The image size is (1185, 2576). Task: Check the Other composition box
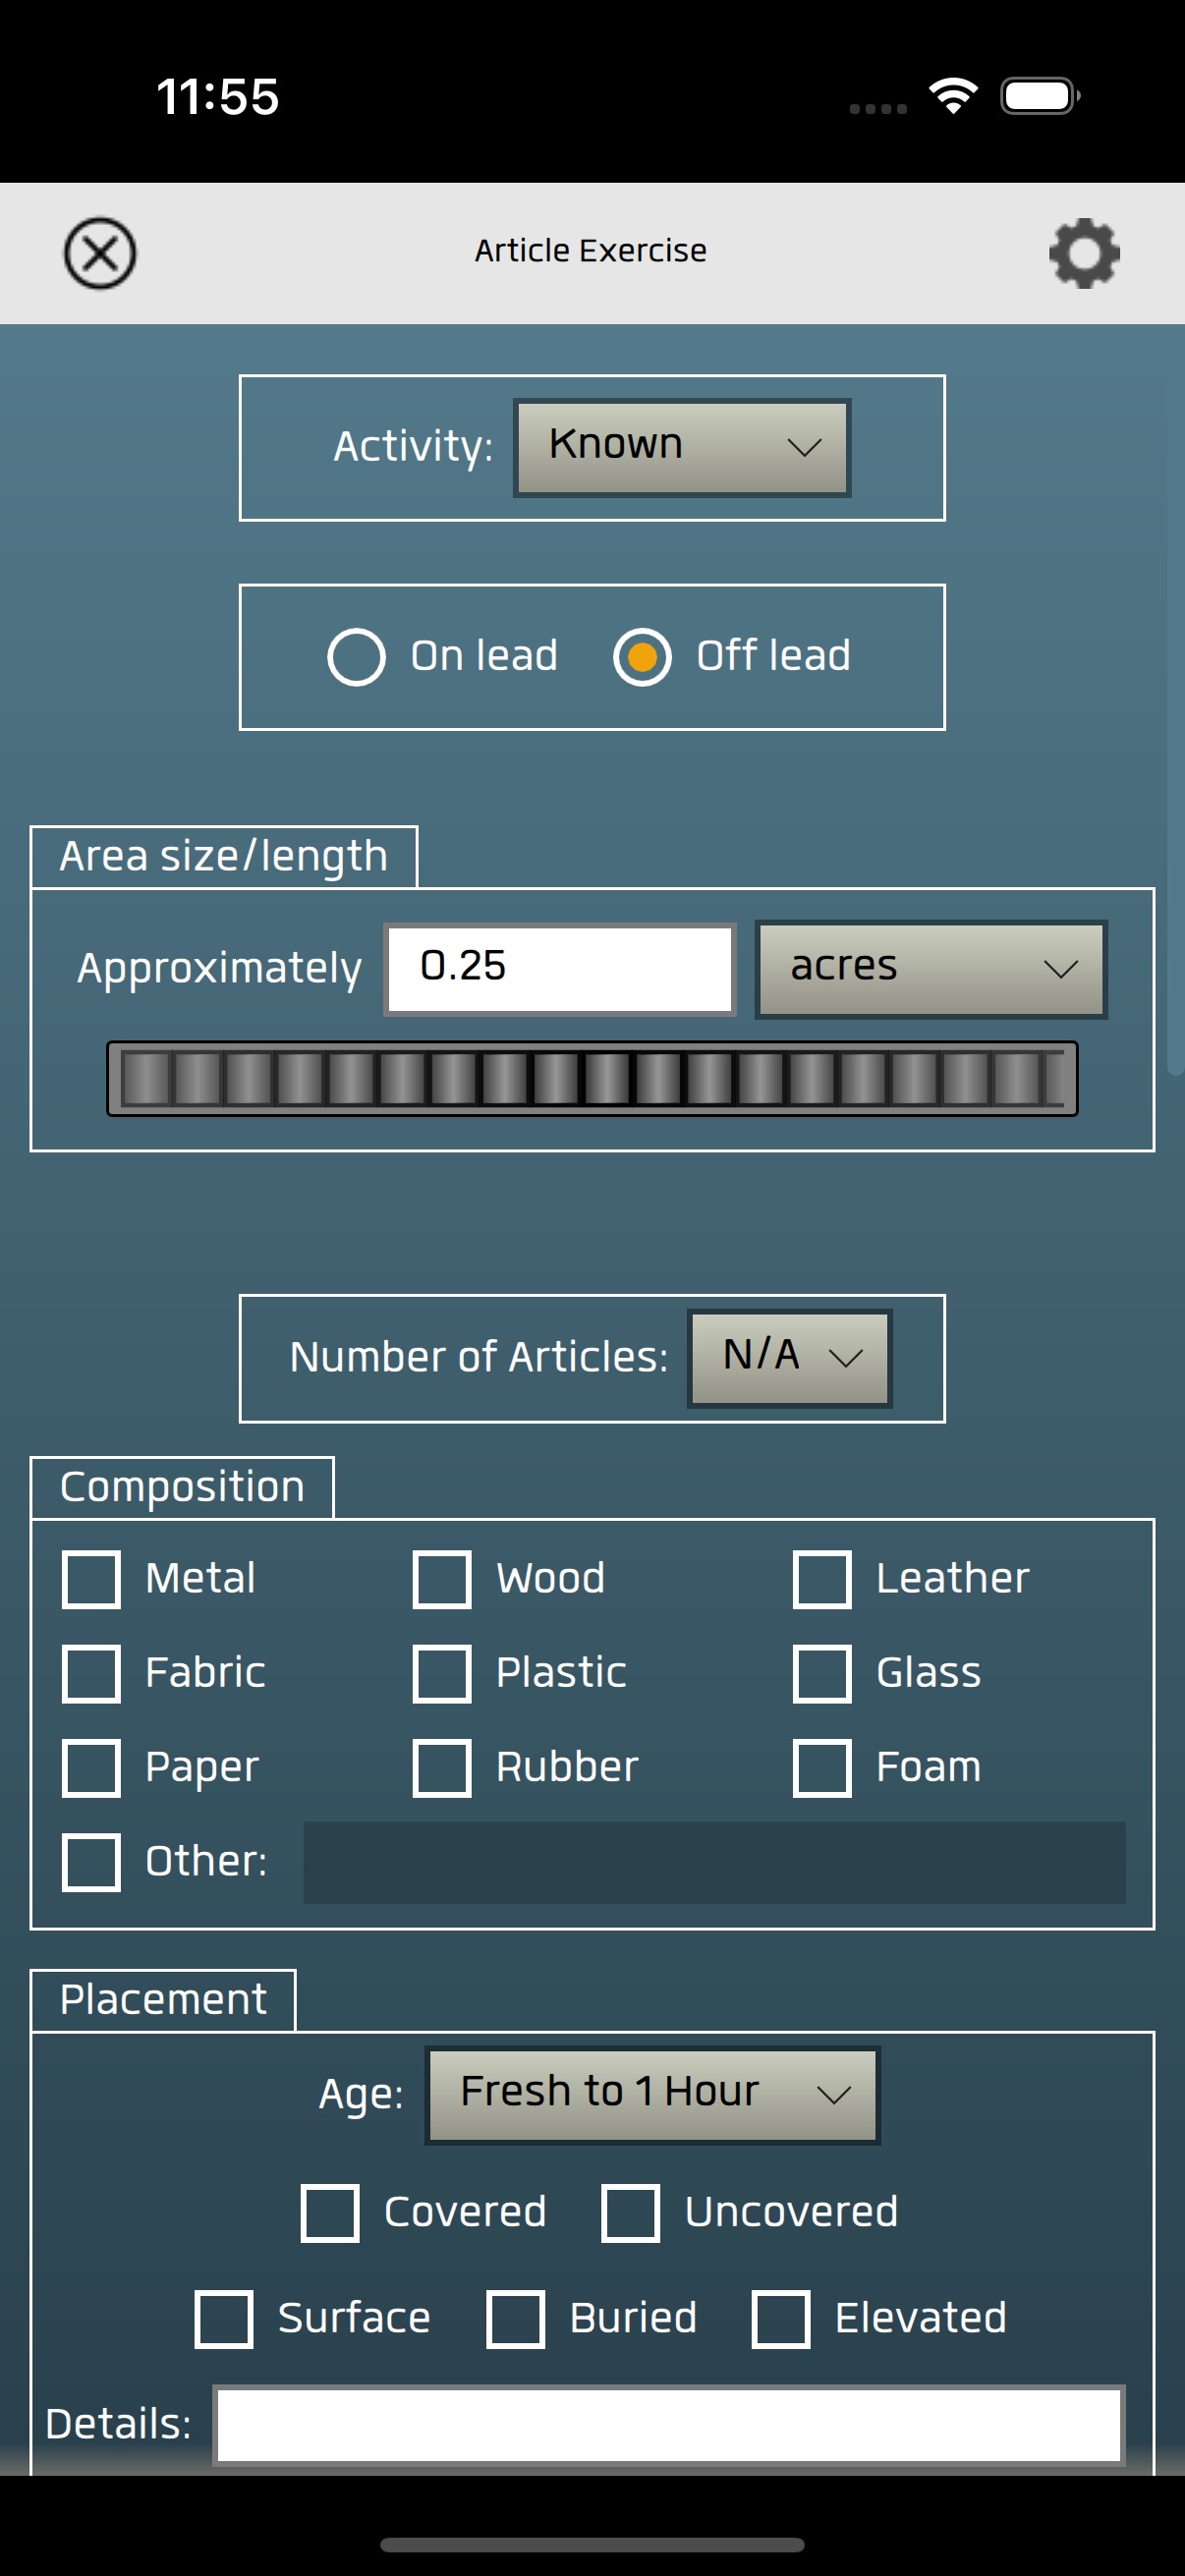tap(91, 1862)
